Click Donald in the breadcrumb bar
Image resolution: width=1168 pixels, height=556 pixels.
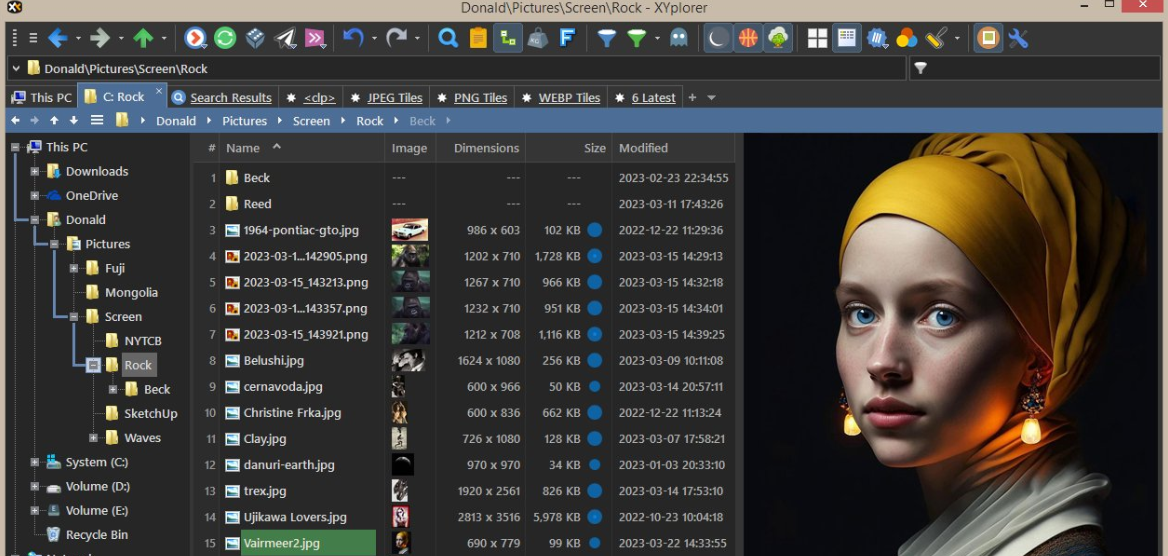(176, 121)
